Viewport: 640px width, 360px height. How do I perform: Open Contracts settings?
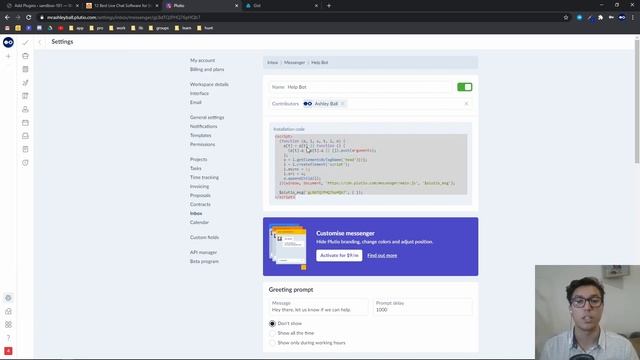[x=200, y=204]
